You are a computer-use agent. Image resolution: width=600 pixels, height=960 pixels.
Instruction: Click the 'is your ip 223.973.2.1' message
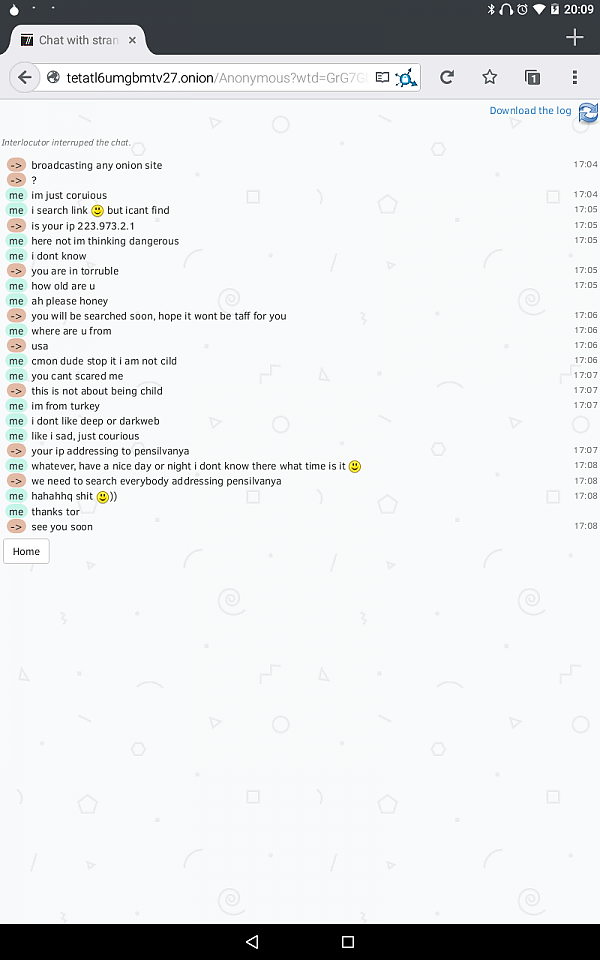coord(83,226)
